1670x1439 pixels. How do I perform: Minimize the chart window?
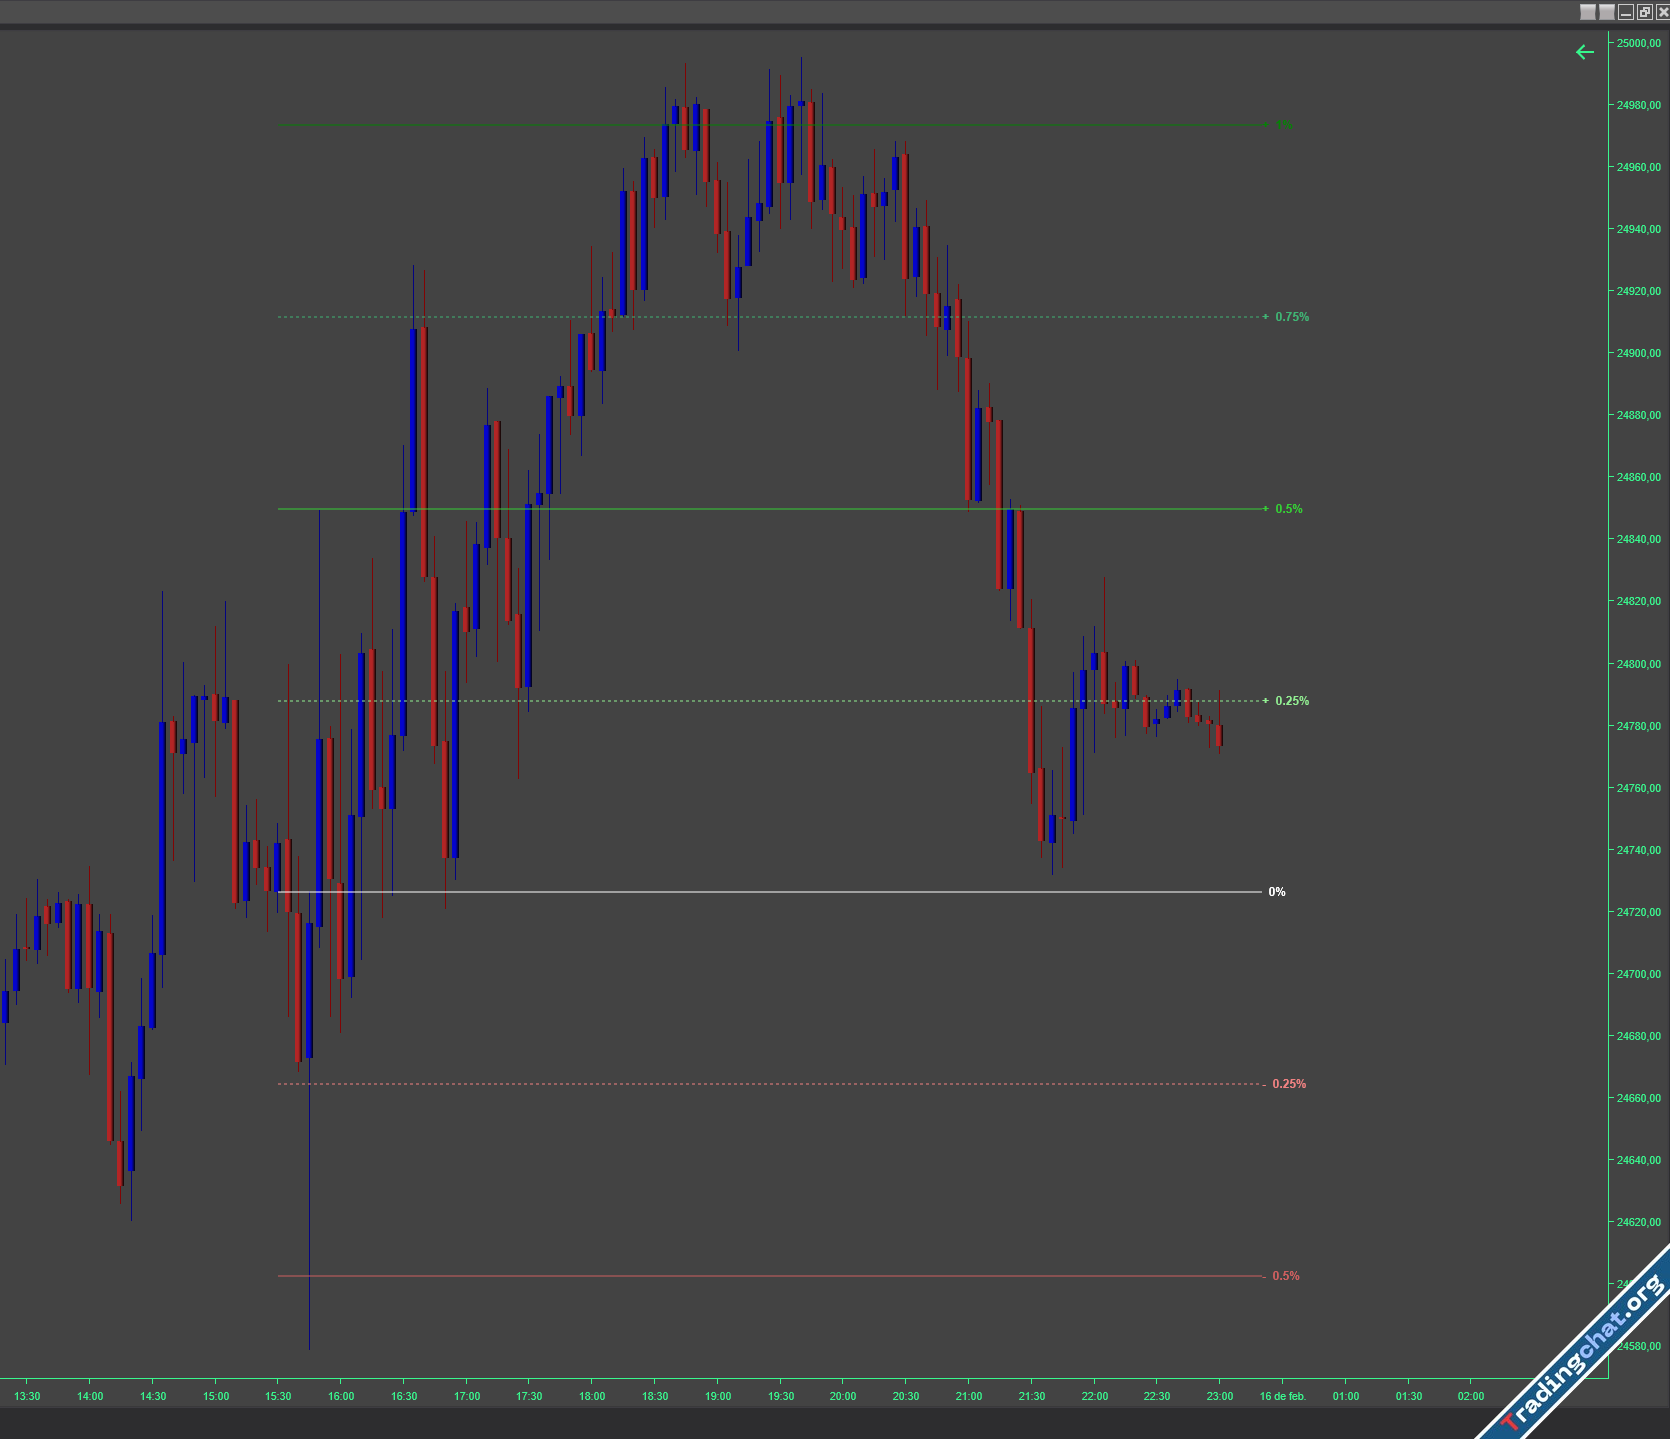click(1626, 12)
